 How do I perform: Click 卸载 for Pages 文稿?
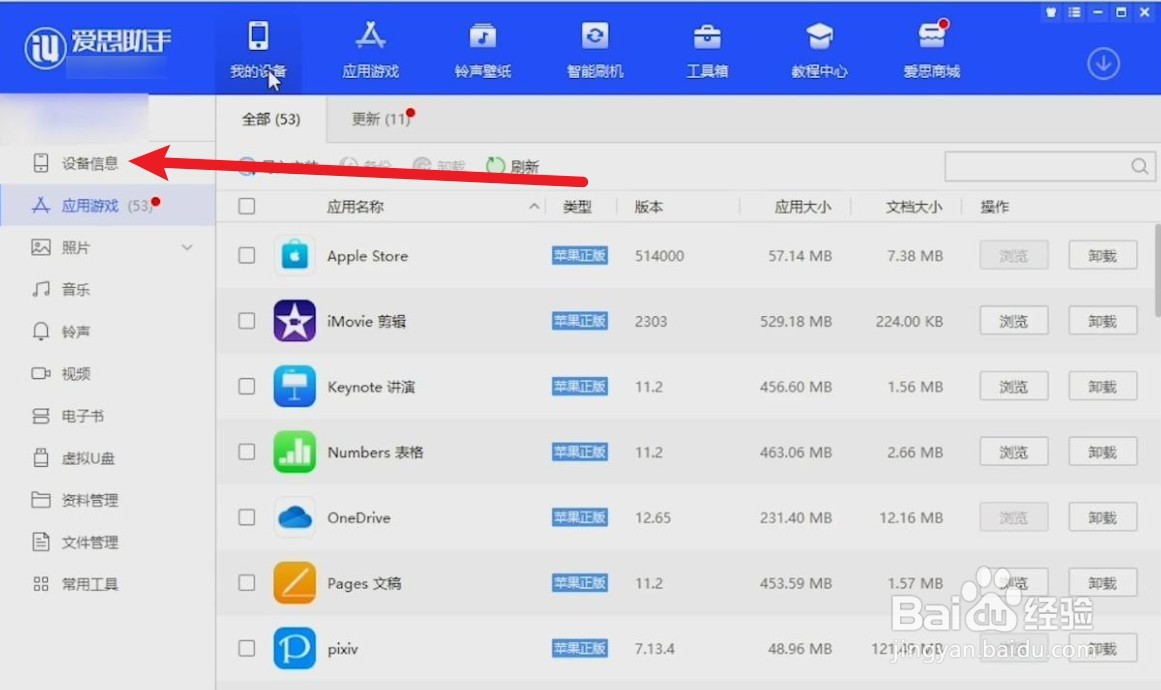(1103, 583)
